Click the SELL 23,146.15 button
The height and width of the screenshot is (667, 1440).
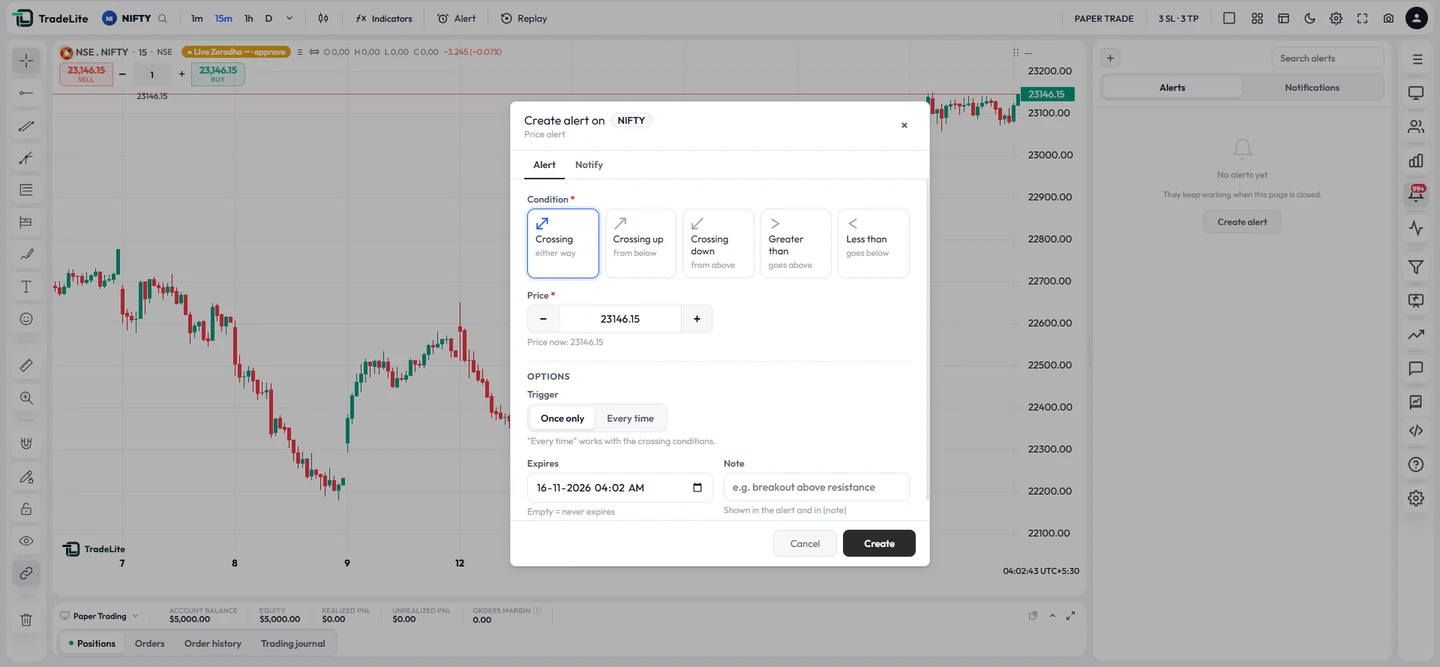(86, 74)
